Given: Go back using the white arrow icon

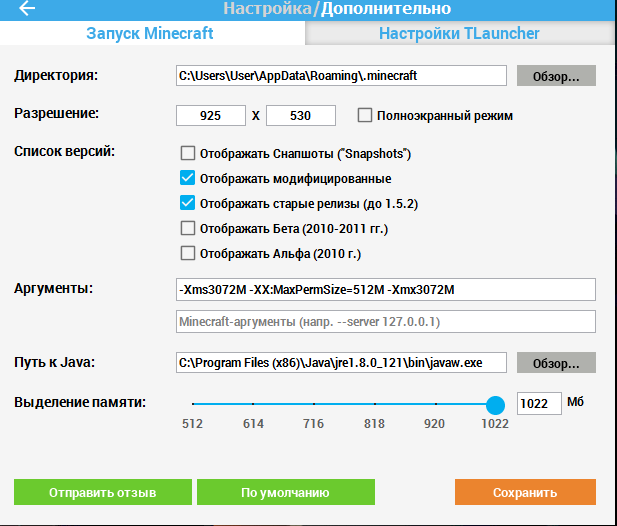Looking at the screenshot, I should [x=27, y=7].
